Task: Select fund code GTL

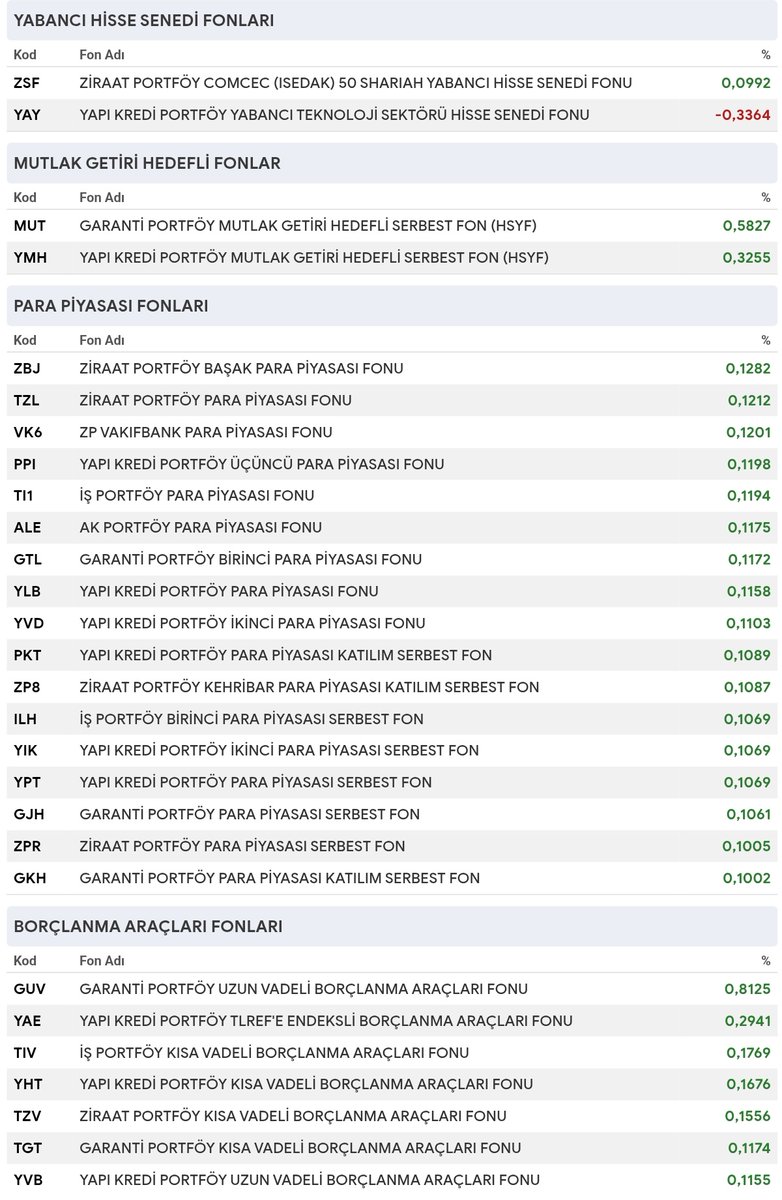Action: pyautogui.click(x=28, y=560)
